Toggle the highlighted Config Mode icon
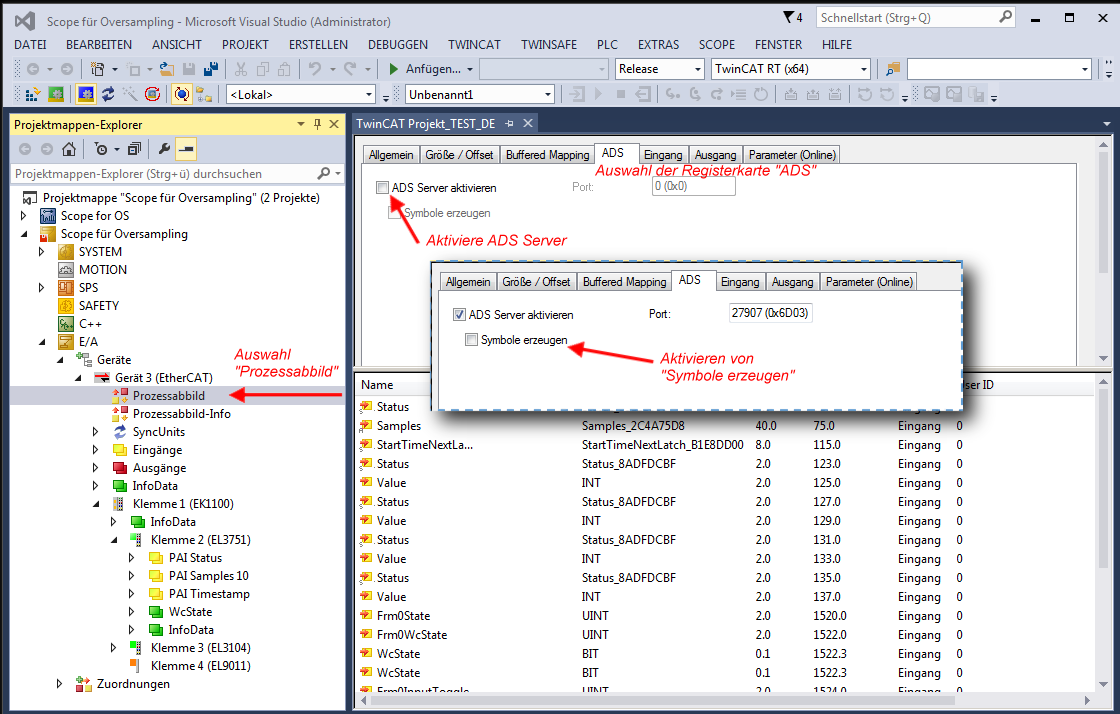This screenshot has height=714, width=1120. pyautogui.click(x=86, y=94)
